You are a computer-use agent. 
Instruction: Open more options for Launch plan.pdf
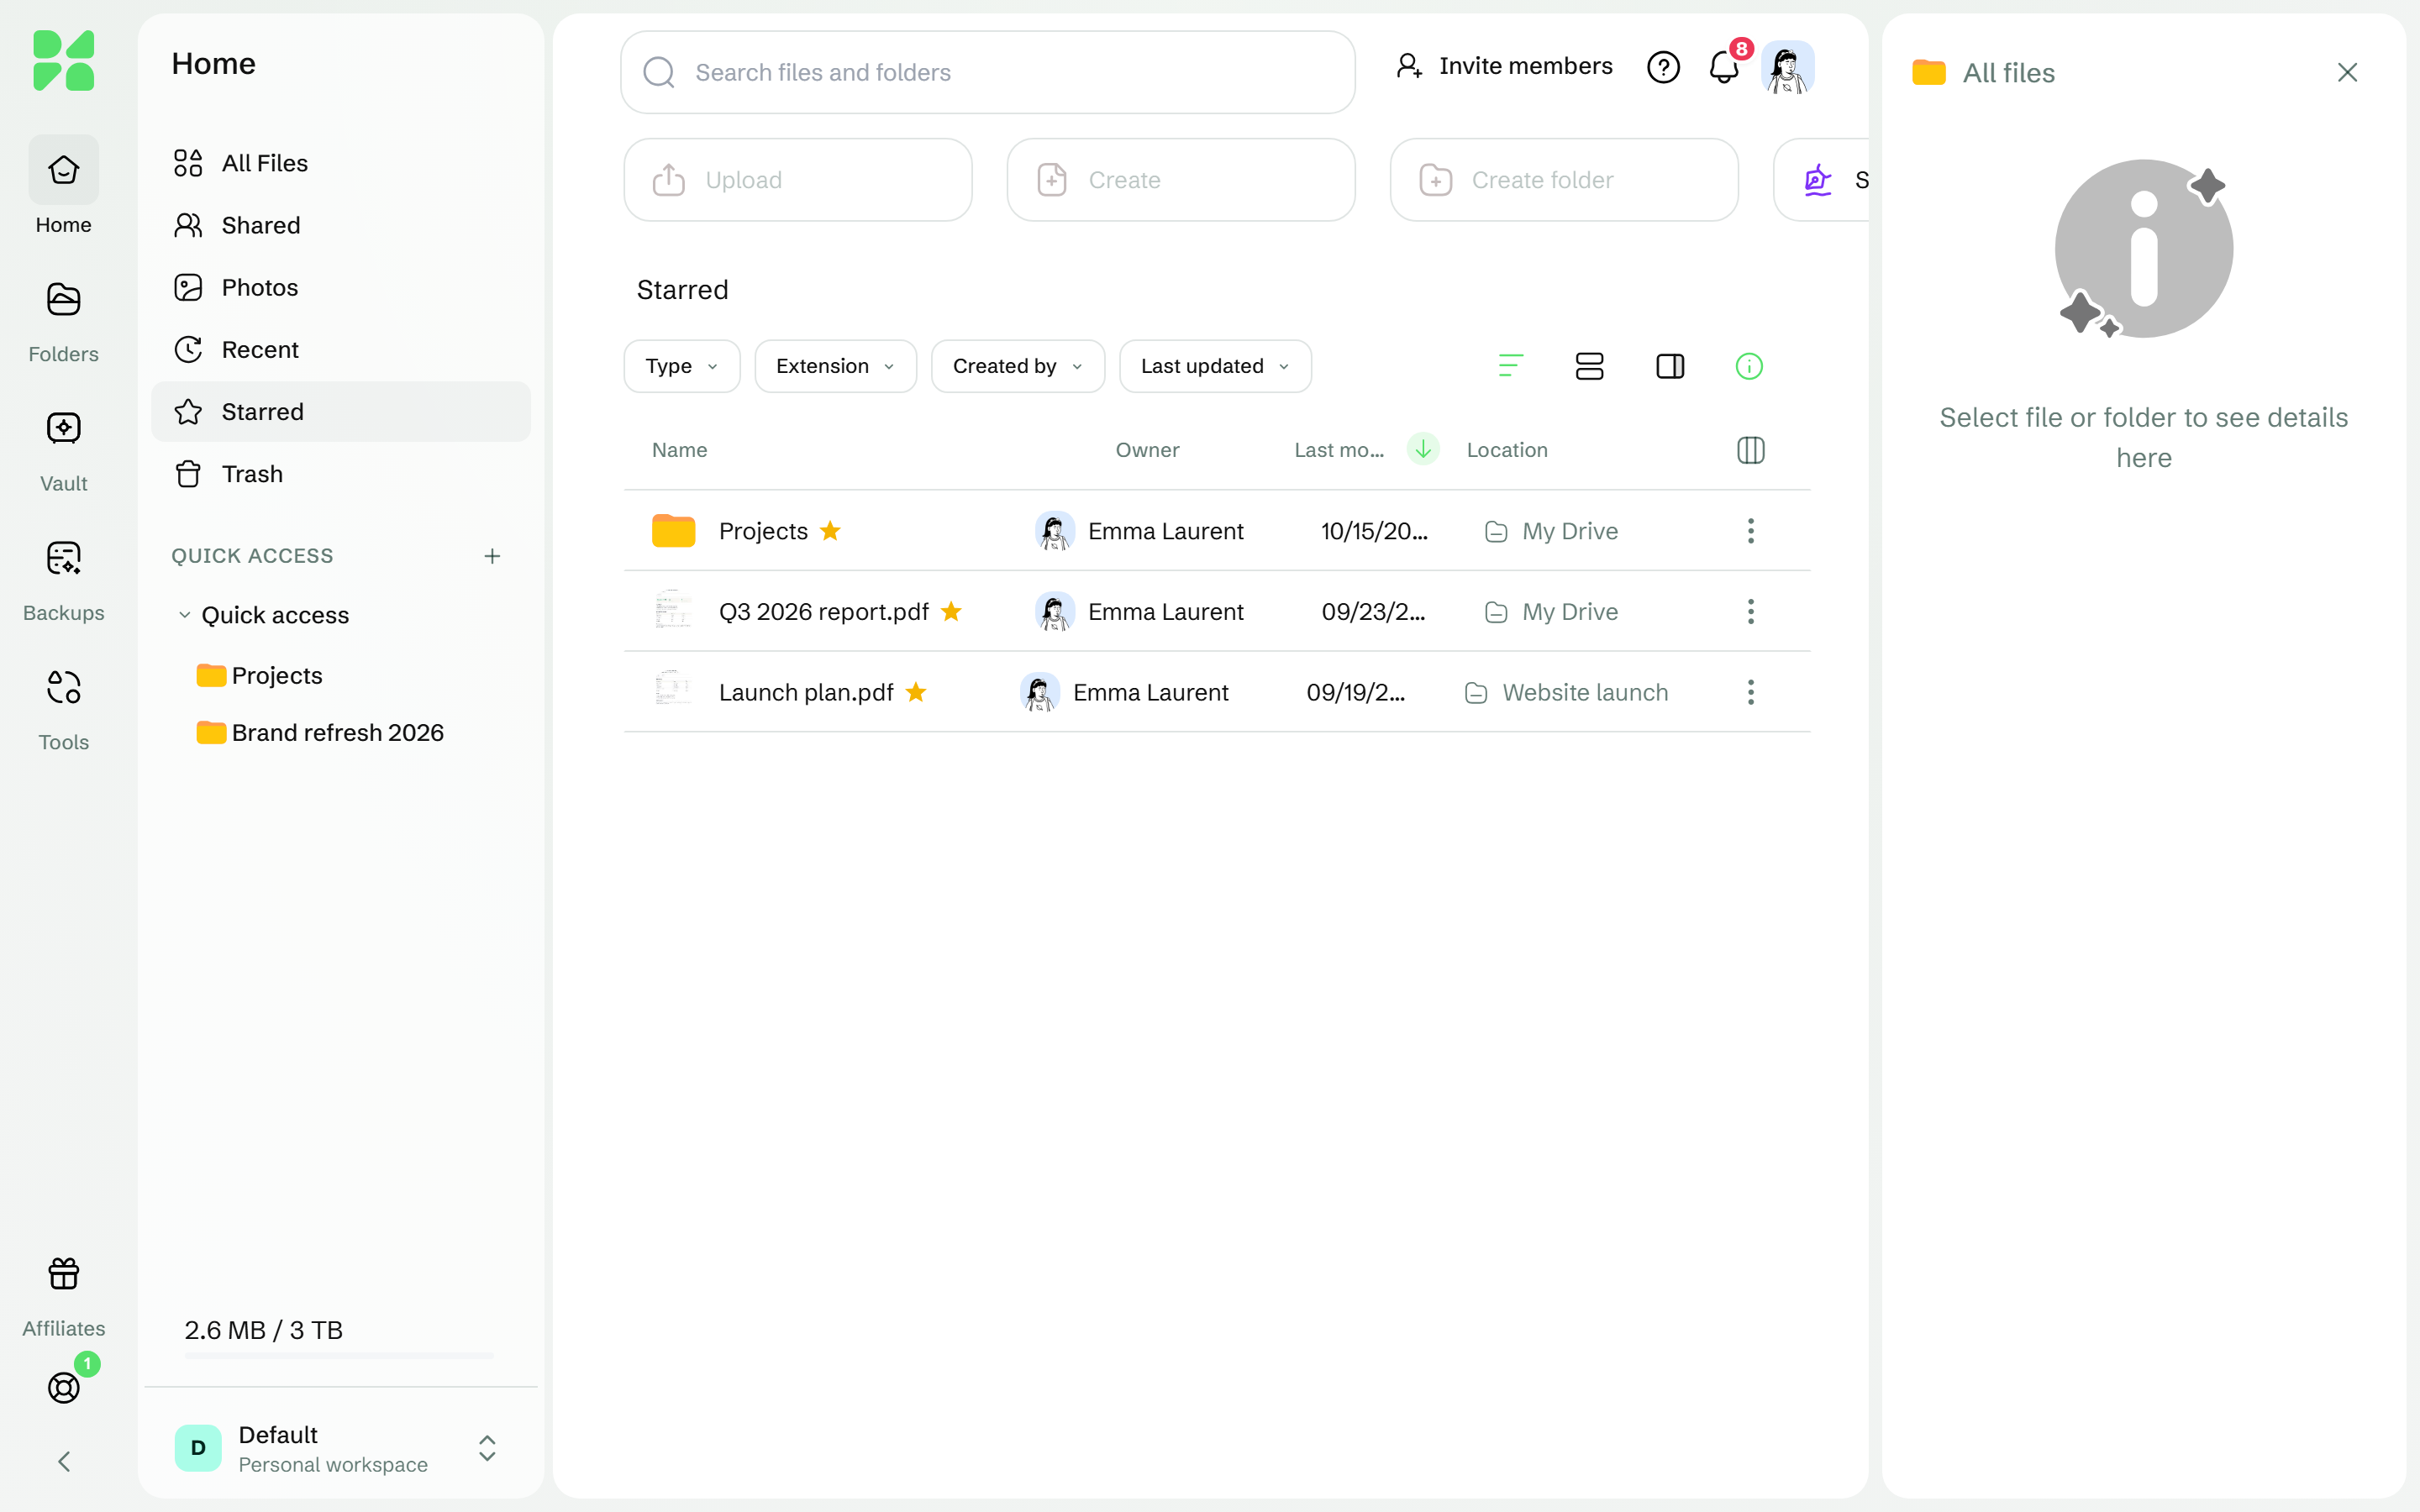click(x=1751, y=692)
